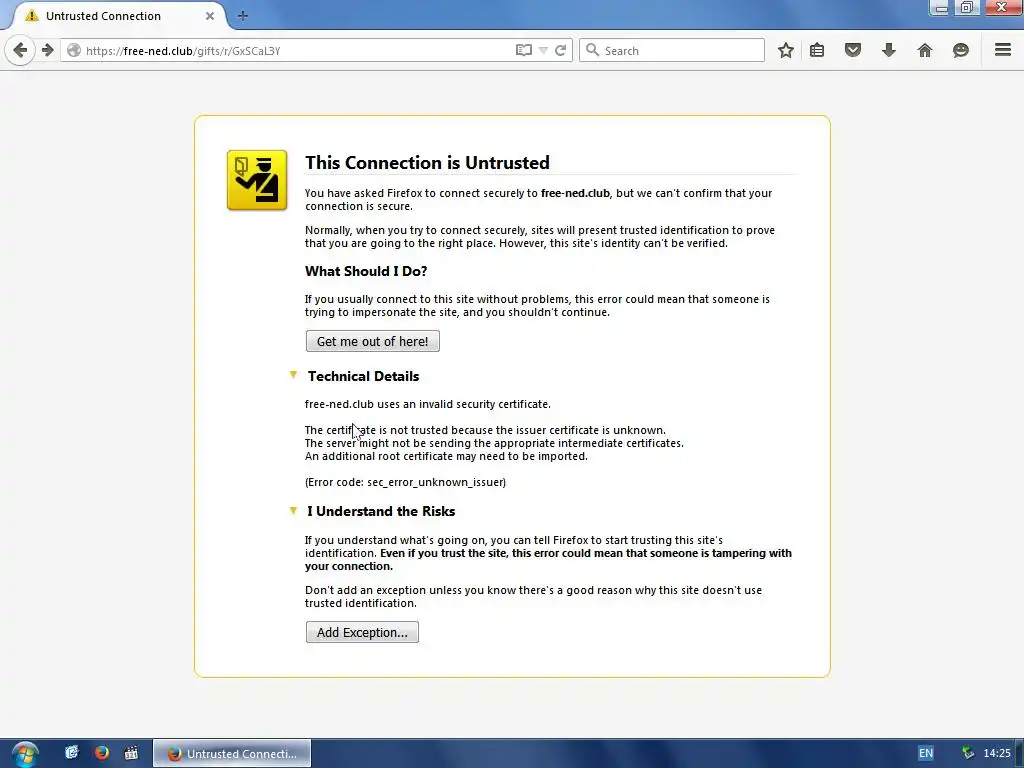Click the forward navigation arrow
This screenshot has width=1024, height=768.
coord(47,50)
